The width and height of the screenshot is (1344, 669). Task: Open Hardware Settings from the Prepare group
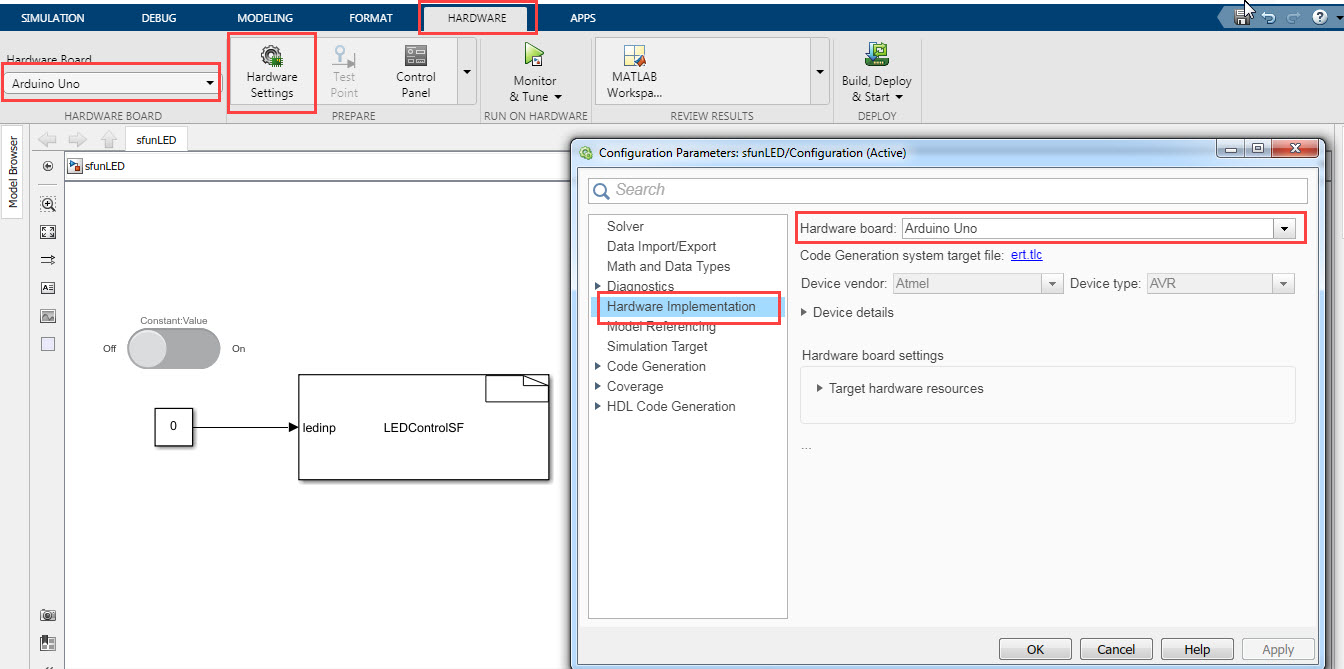[x=271, y=70]
